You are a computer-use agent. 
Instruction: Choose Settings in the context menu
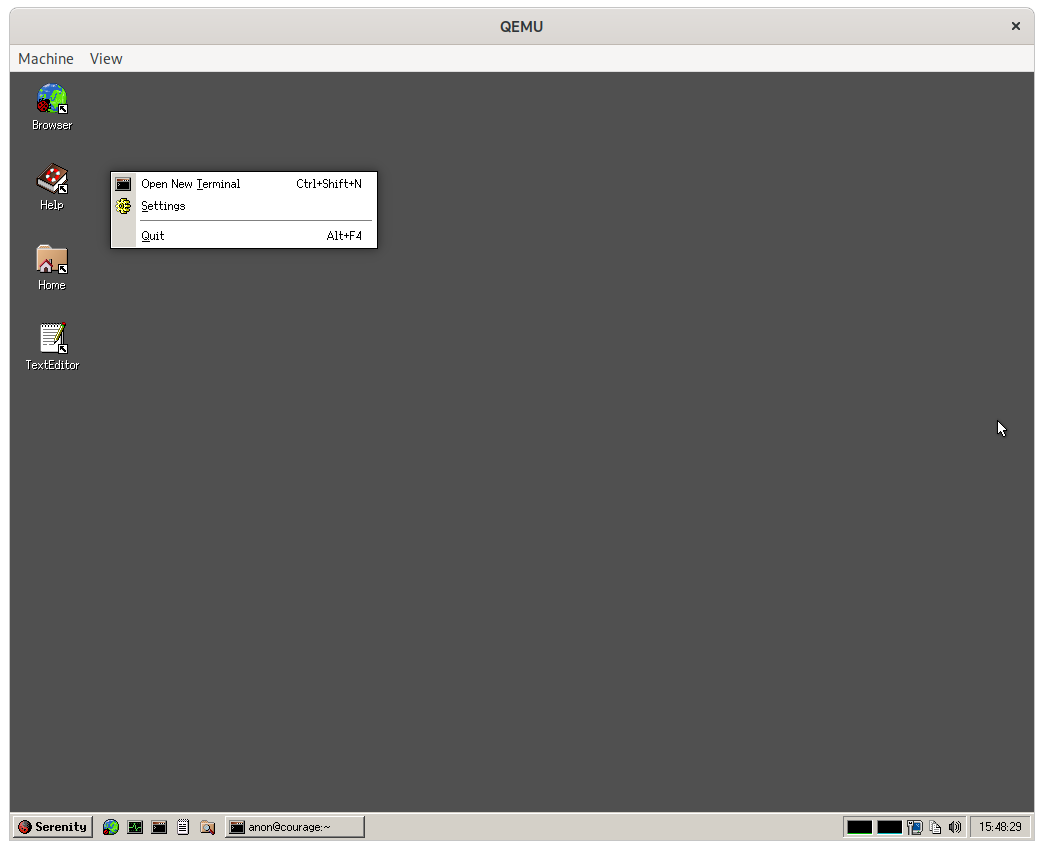click(162, 206)
